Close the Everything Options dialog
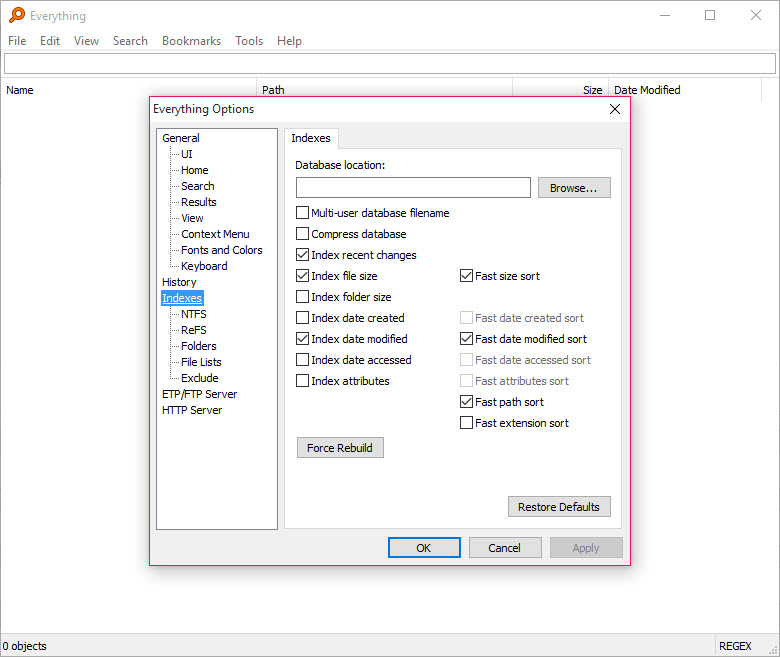 pos(615,109)
